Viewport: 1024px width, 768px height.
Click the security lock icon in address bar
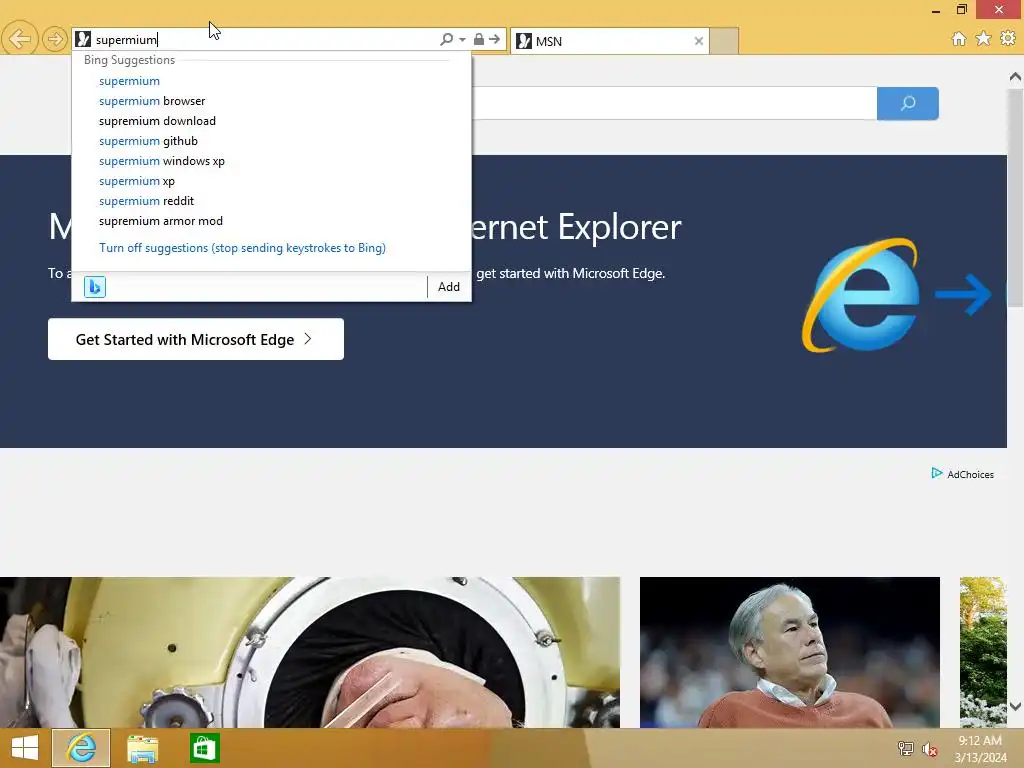tap(479, 39)
